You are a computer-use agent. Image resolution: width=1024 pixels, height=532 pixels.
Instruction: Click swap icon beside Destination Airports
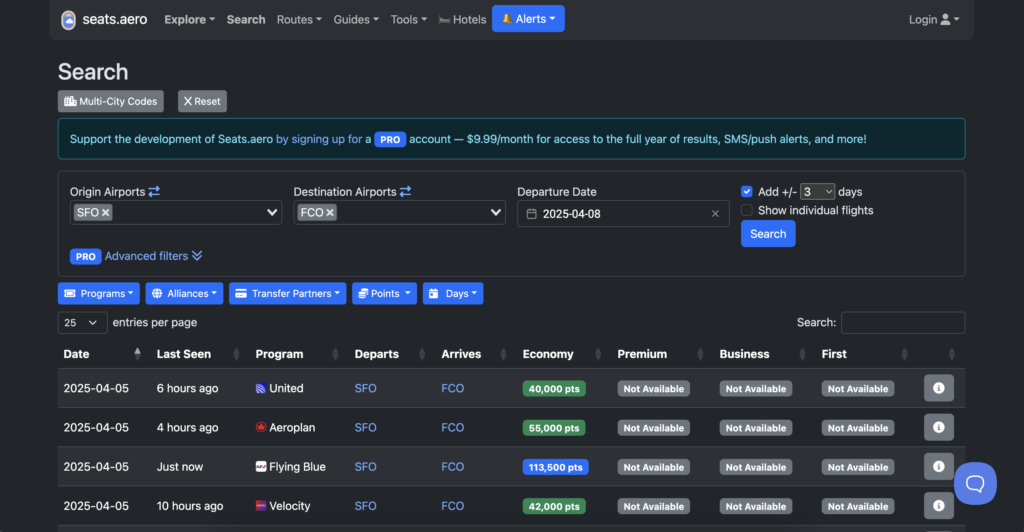[x=406, y=191]
